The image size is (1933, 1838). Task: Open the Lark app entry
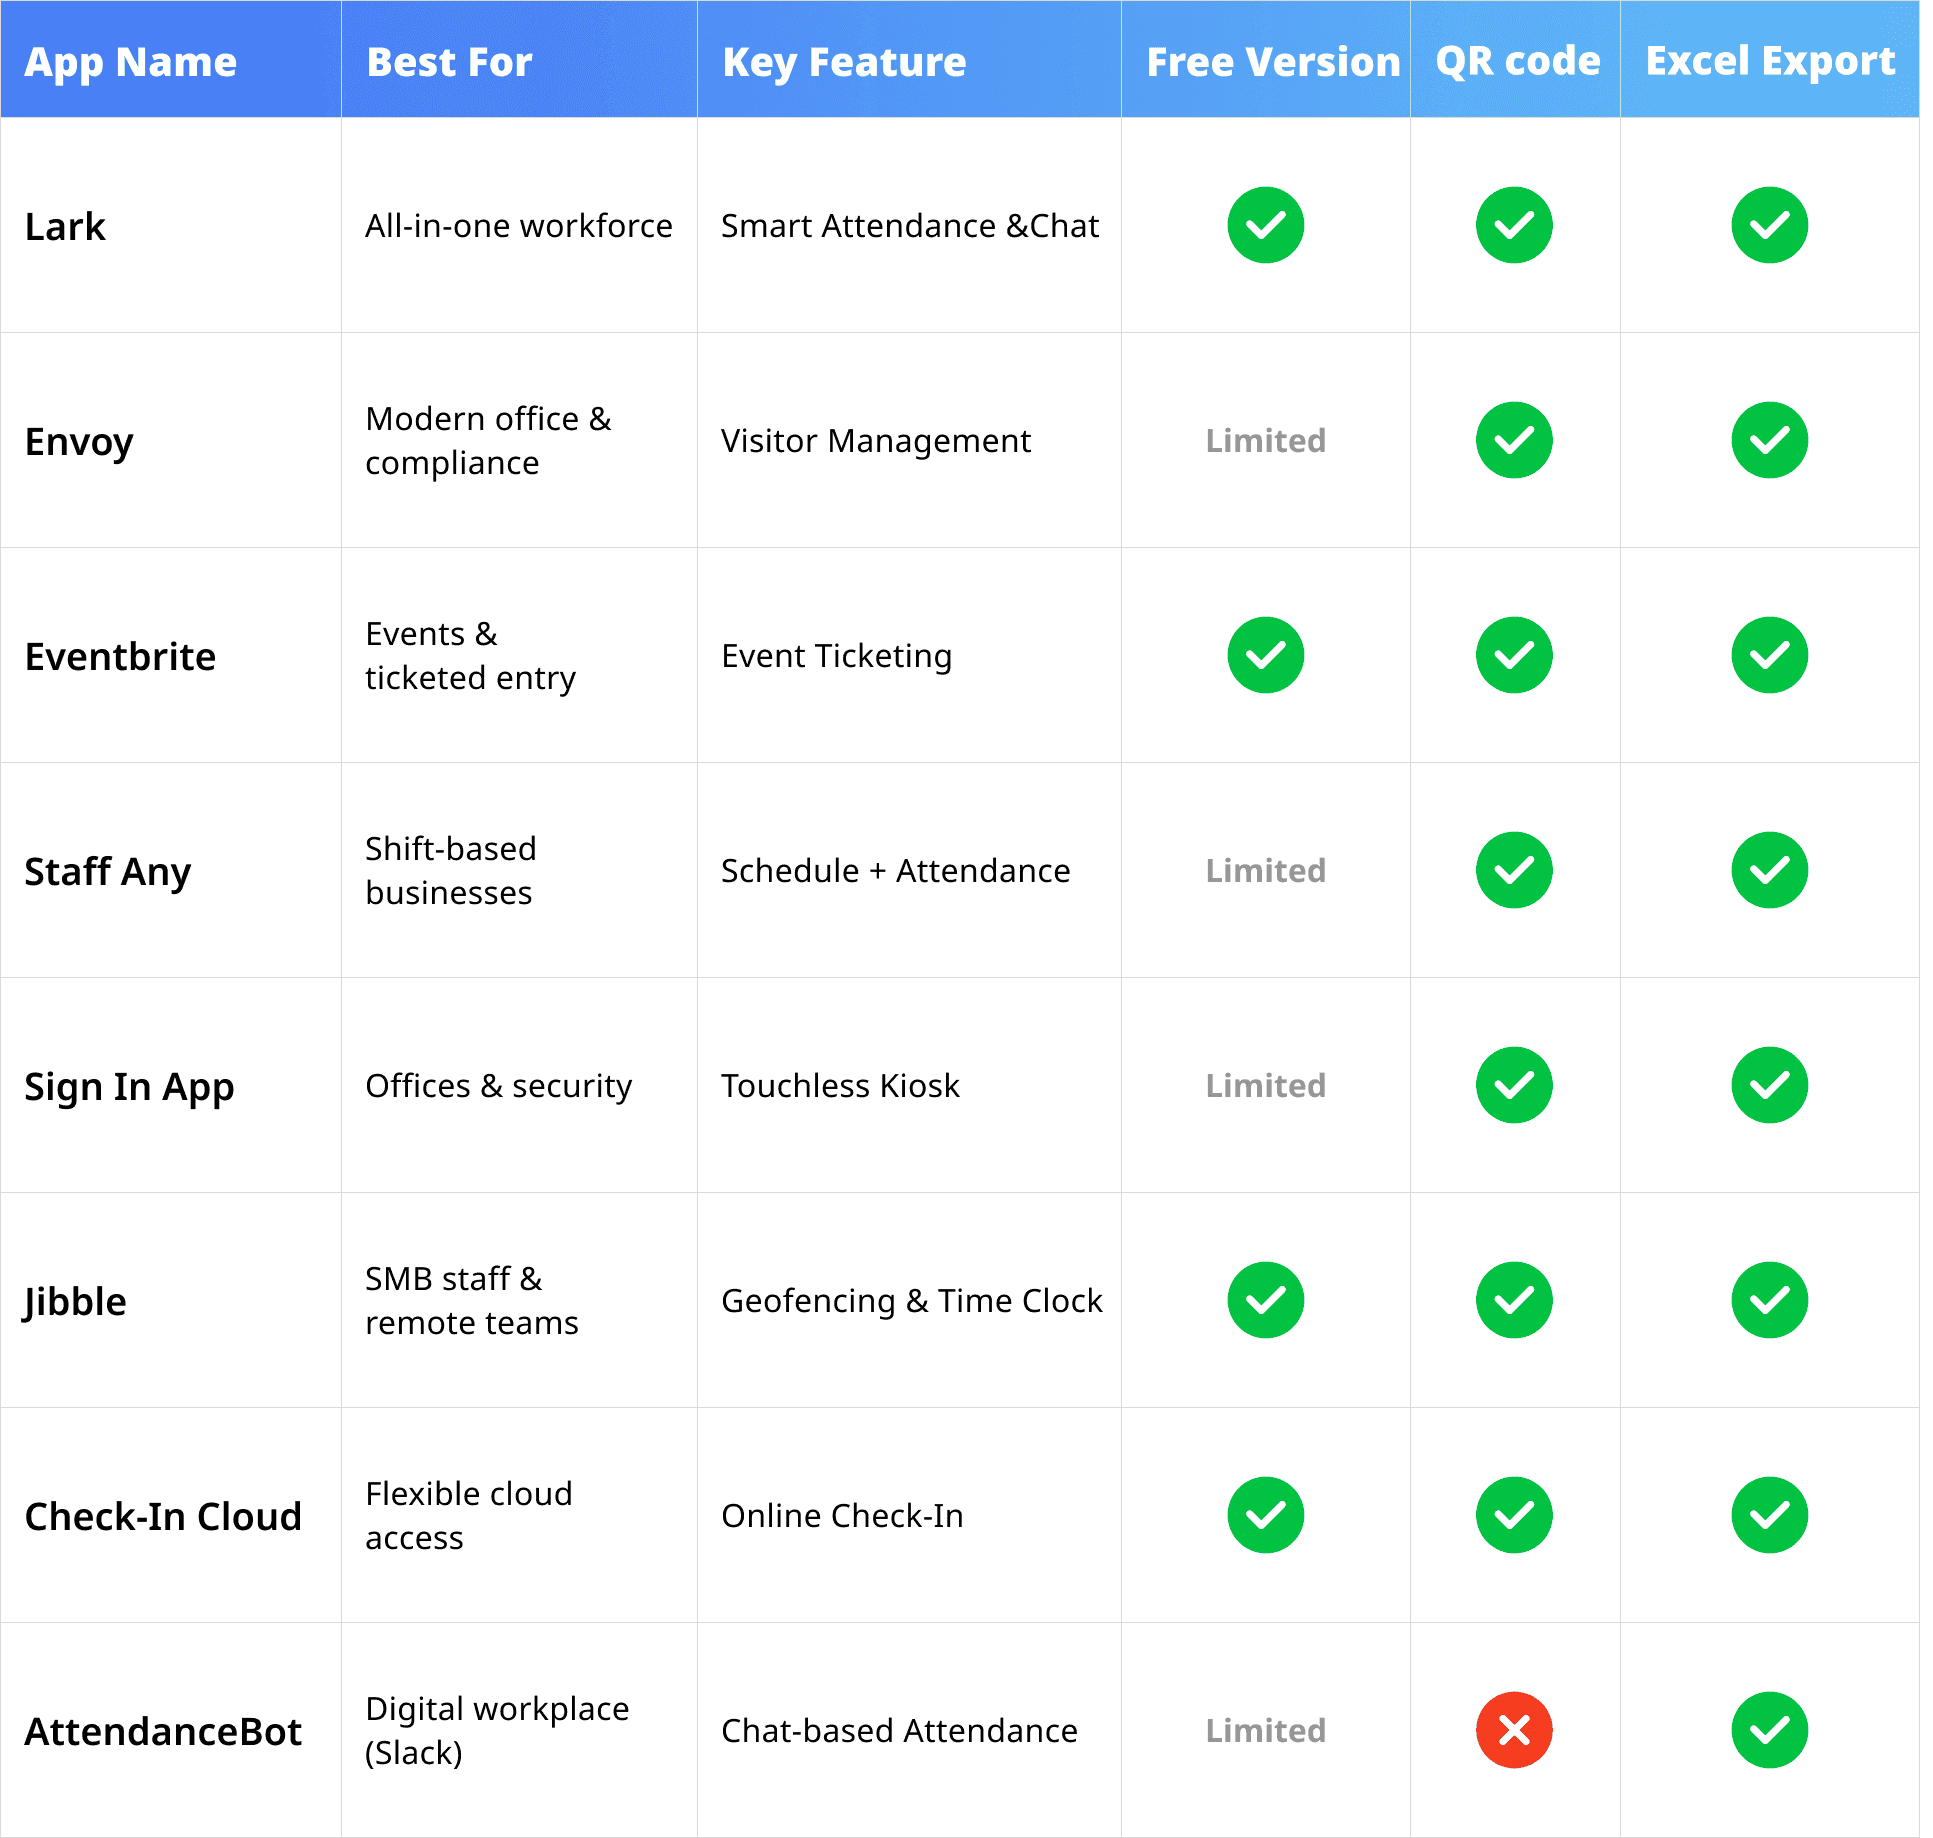(x=64, y=226)
